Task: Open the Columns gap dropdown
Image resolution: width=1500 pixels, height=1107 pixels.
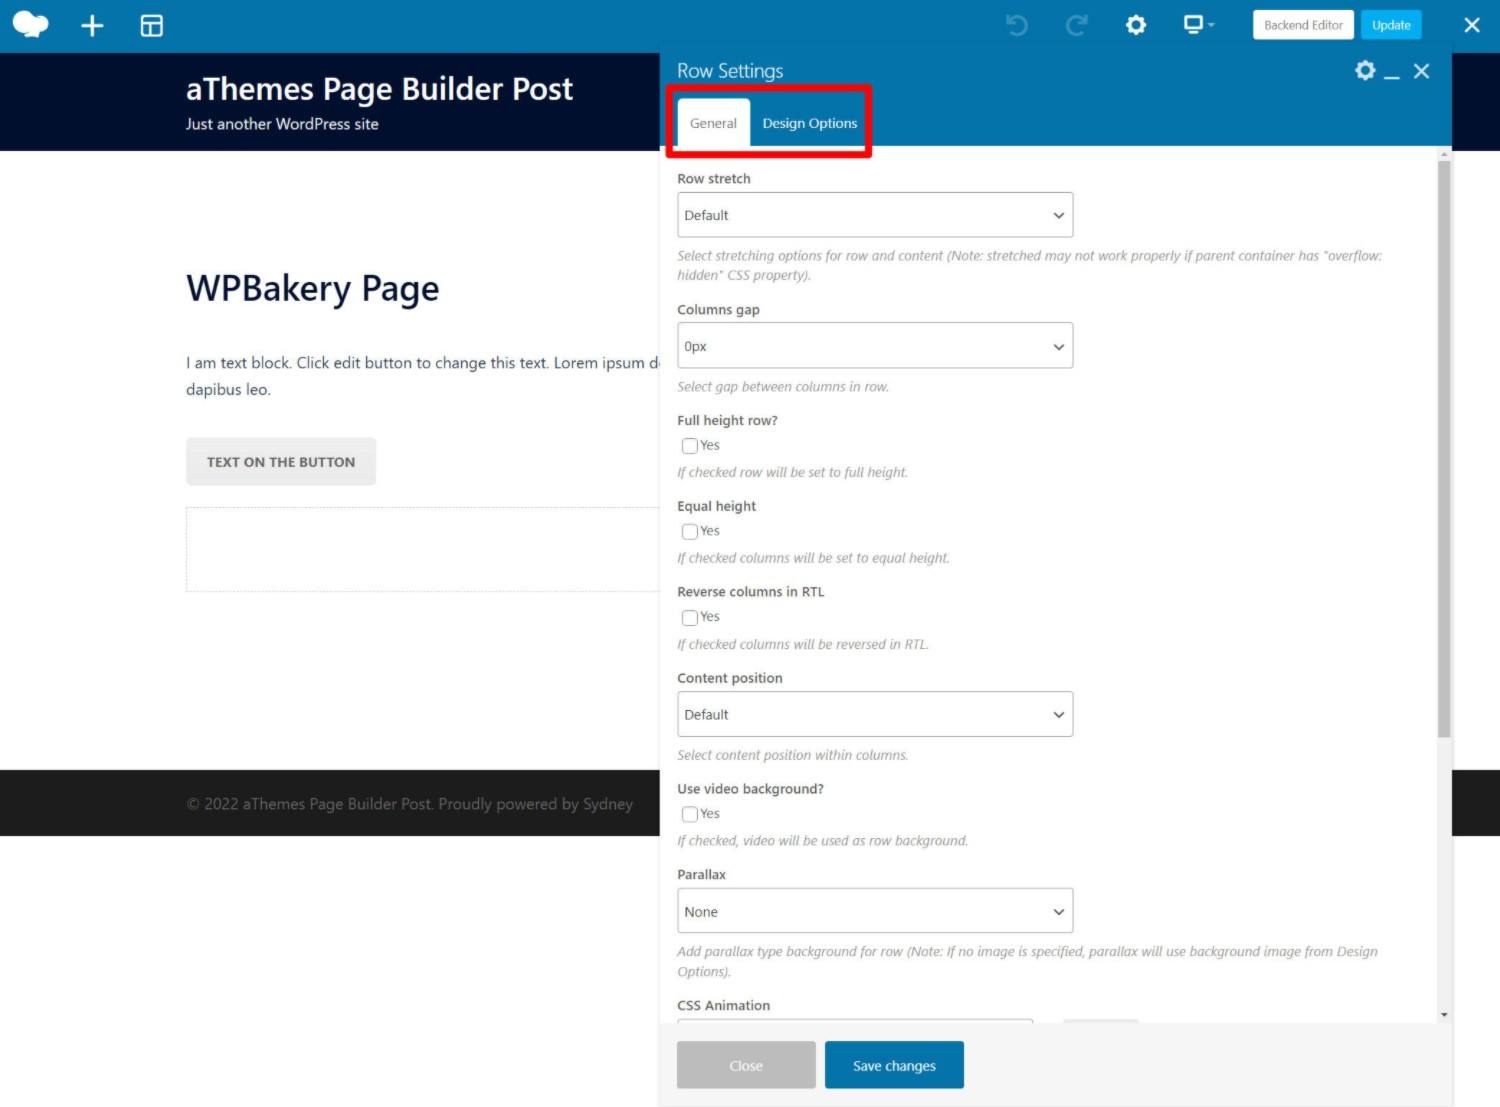Action: pyautogui.click(x=875, y=346)
